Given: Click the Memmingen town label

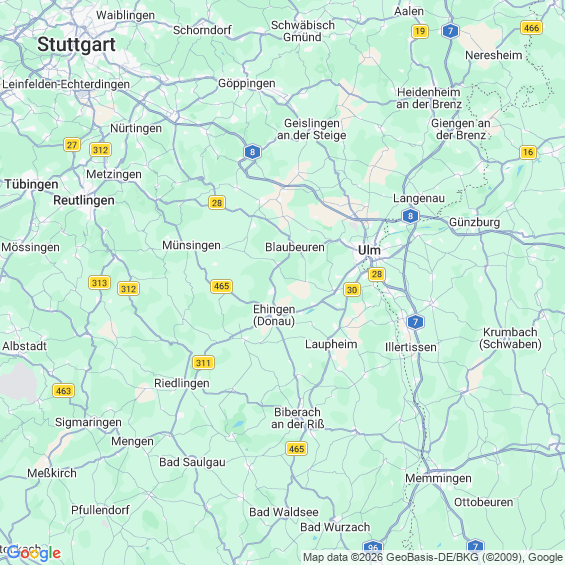Looking at the screenshot, I should tap(438, 478).
